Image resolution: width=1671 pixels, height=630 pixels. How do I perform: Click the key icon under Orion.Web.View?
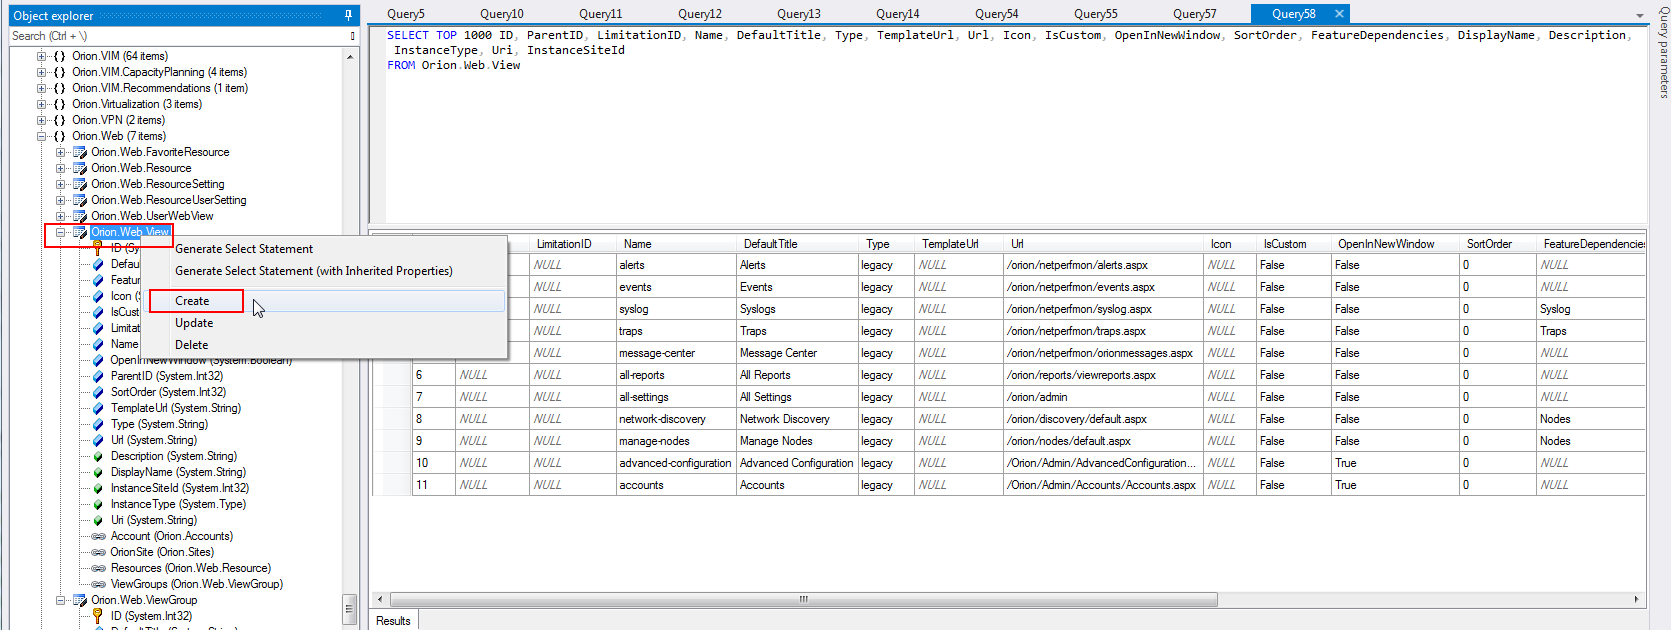click(x=98, y=248)
